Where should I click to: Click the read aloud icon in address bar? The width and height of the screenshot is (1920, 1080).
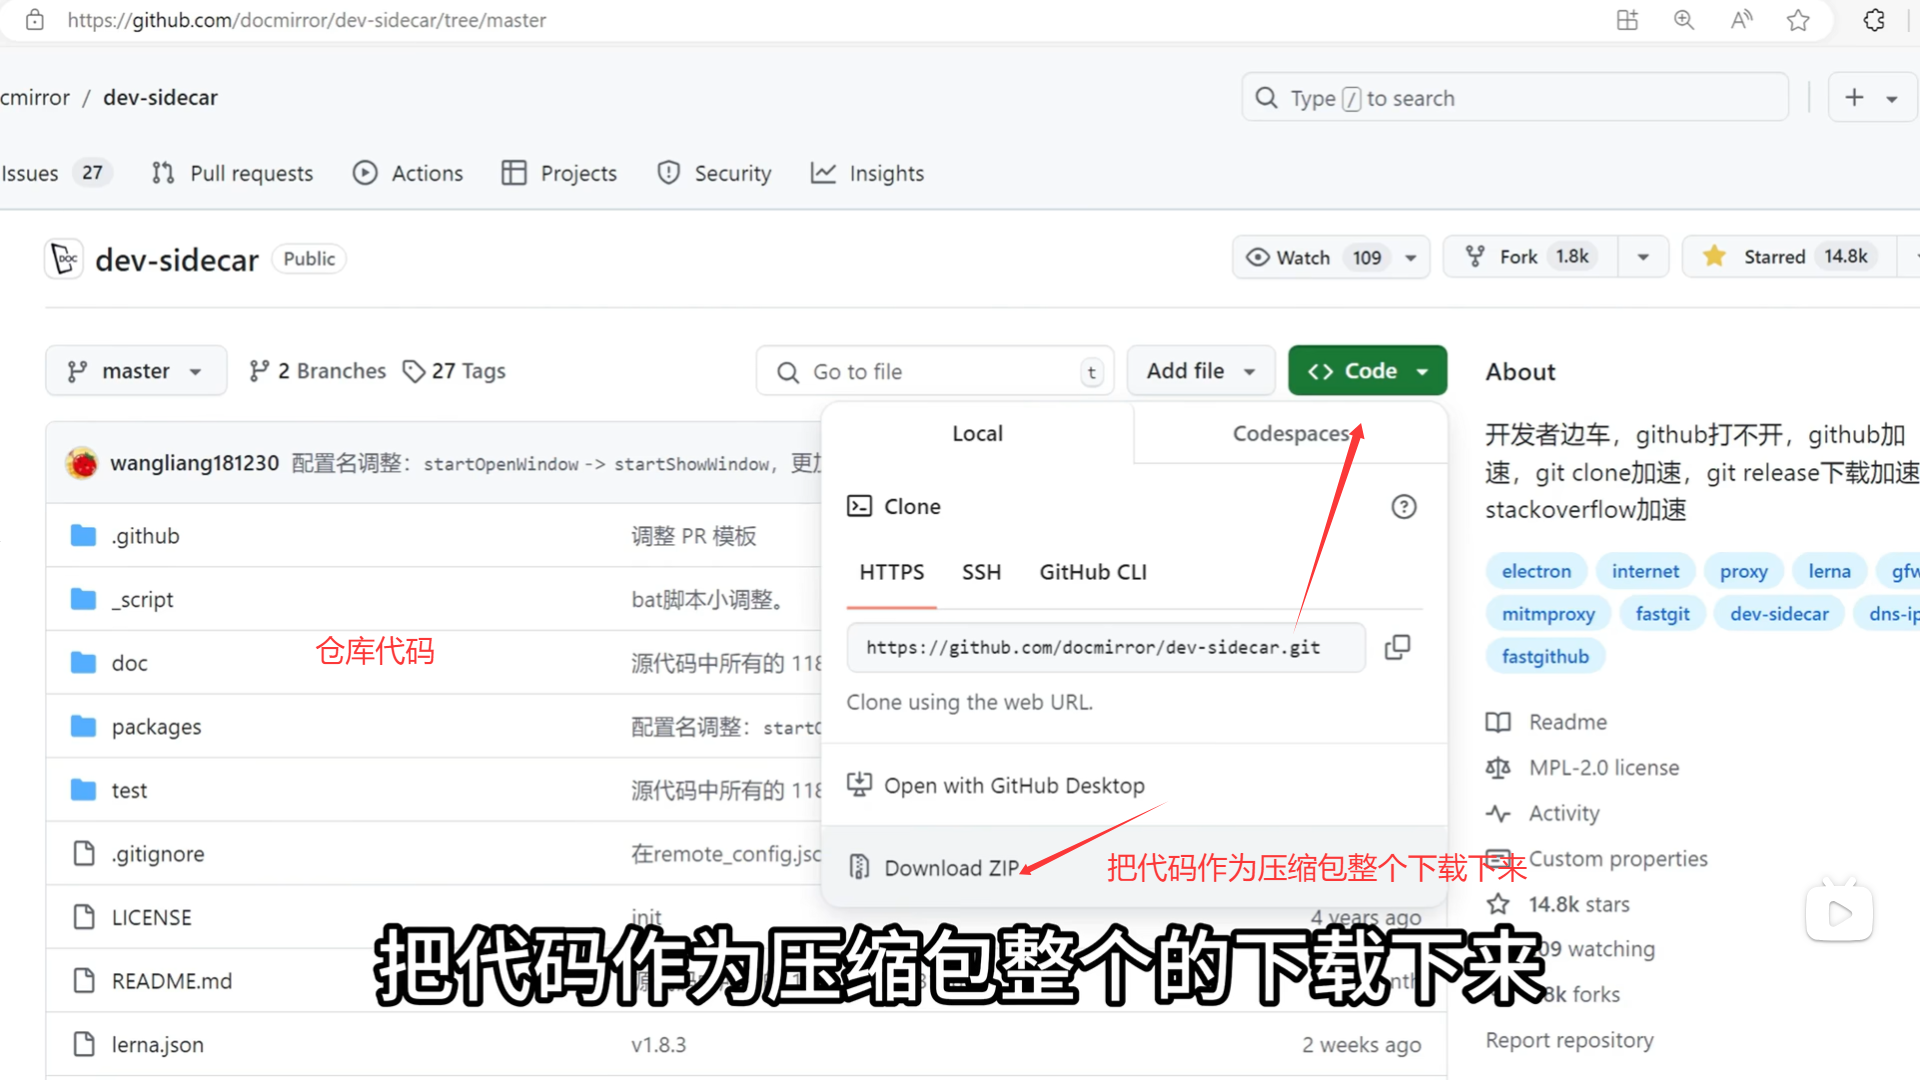tap(1741, 20)
